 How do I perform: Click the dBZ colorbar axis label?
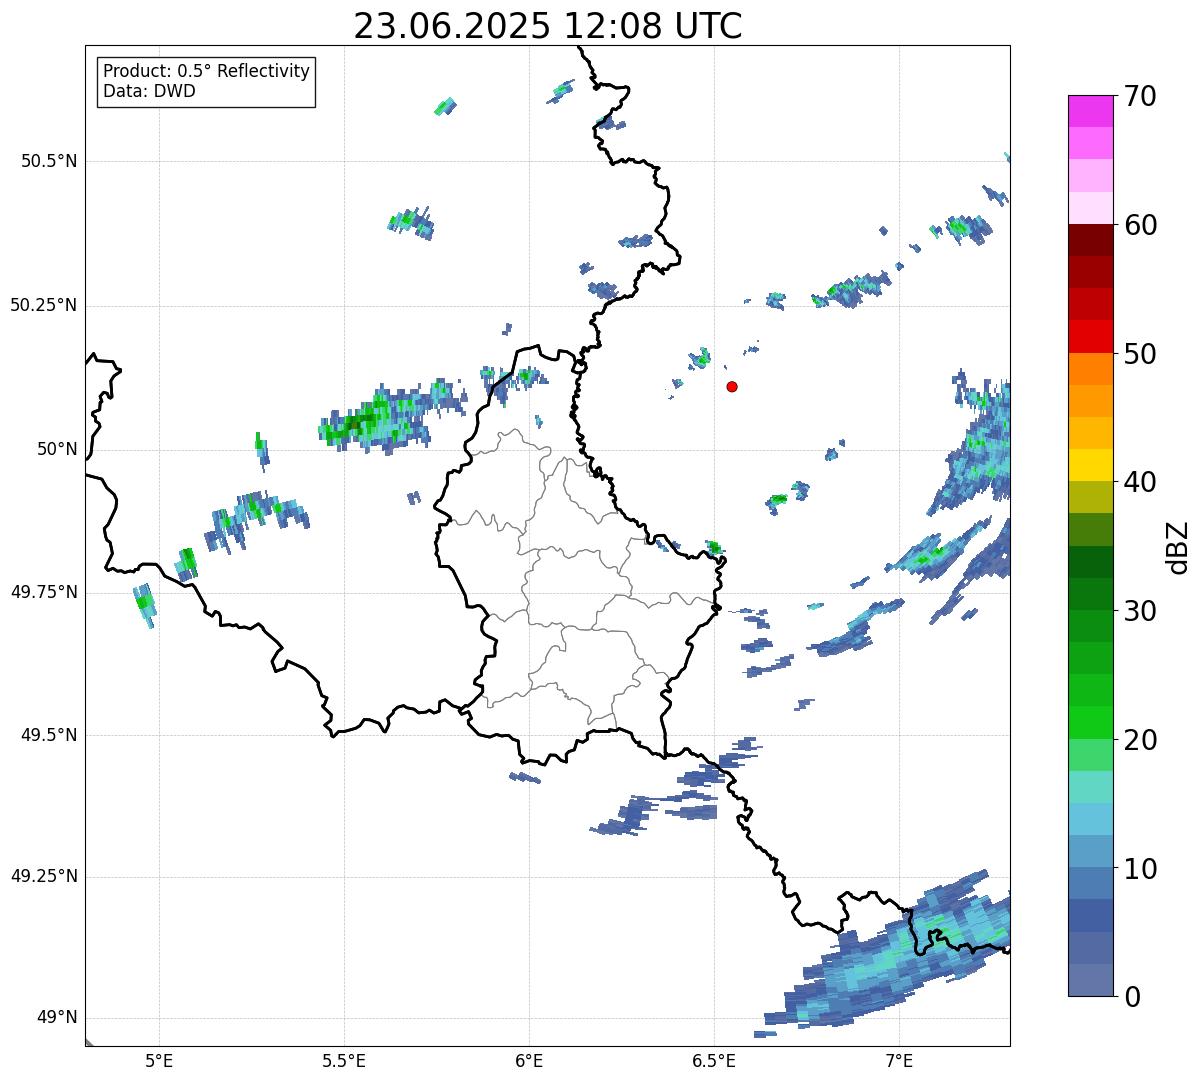pos(1178,546)
